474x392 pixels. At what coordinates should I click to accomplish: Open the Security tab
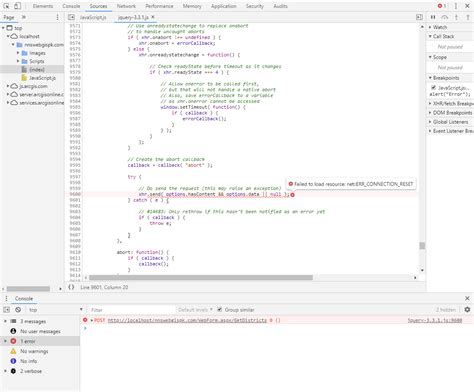coord(255,6)
